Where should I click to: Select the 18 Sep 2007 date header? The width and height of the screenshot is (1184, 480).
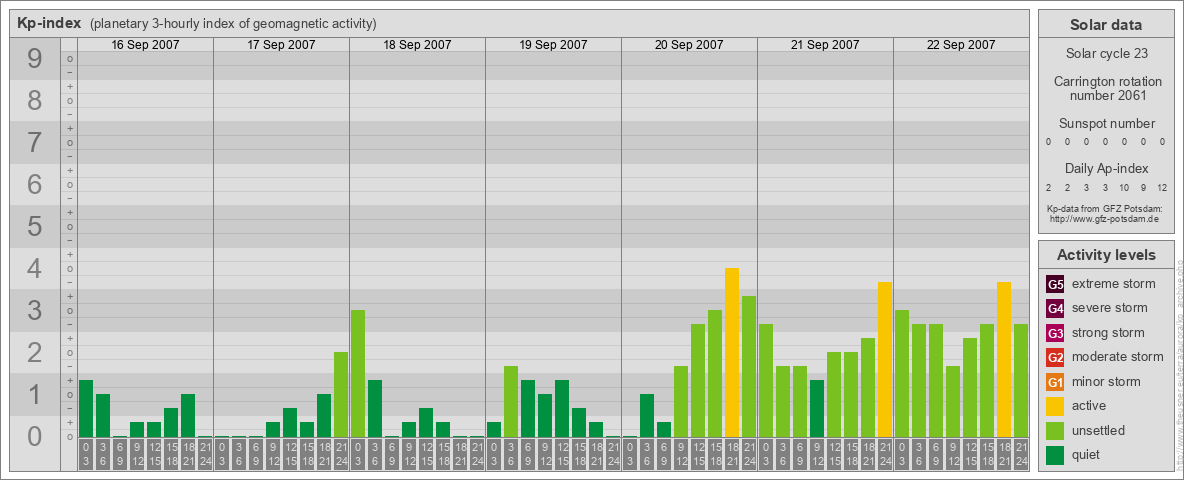pos(417,45)
